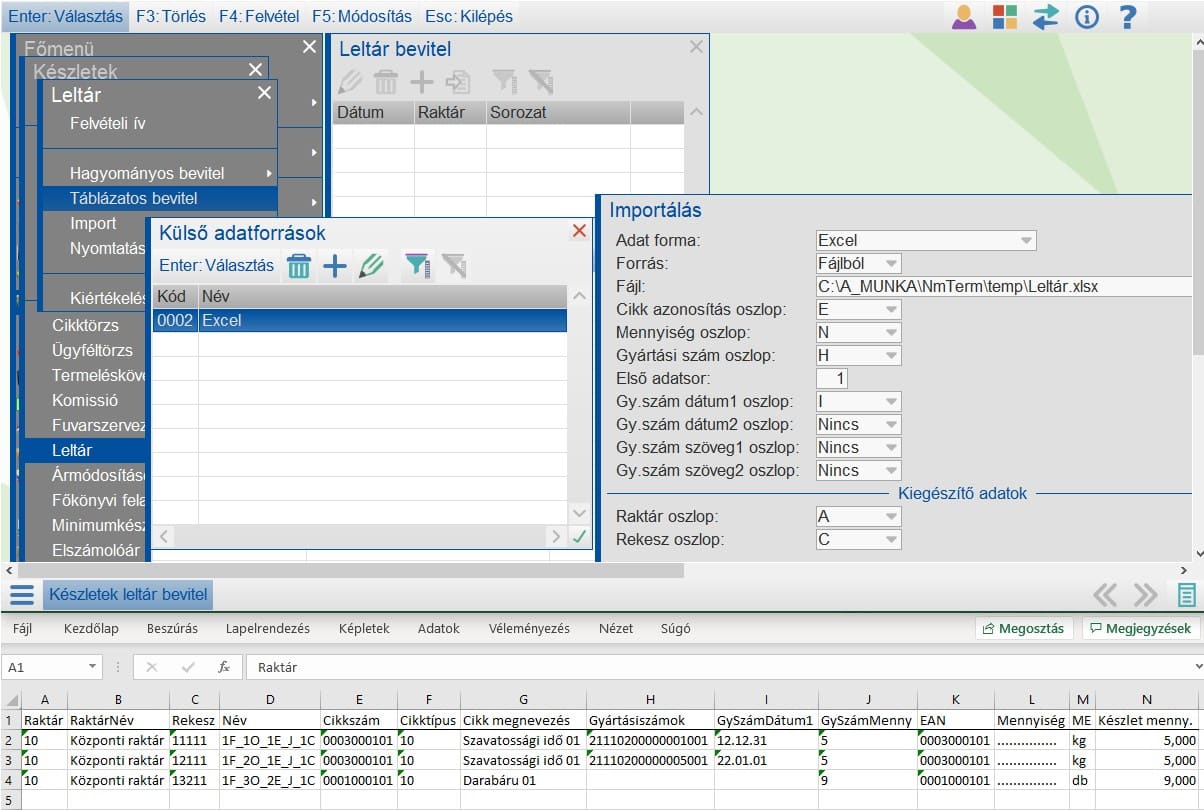The width and height of the screenshot is (1204, 810).
Task: Expand the Adat forma Excel dropdown
Action: click(1025, 241)
